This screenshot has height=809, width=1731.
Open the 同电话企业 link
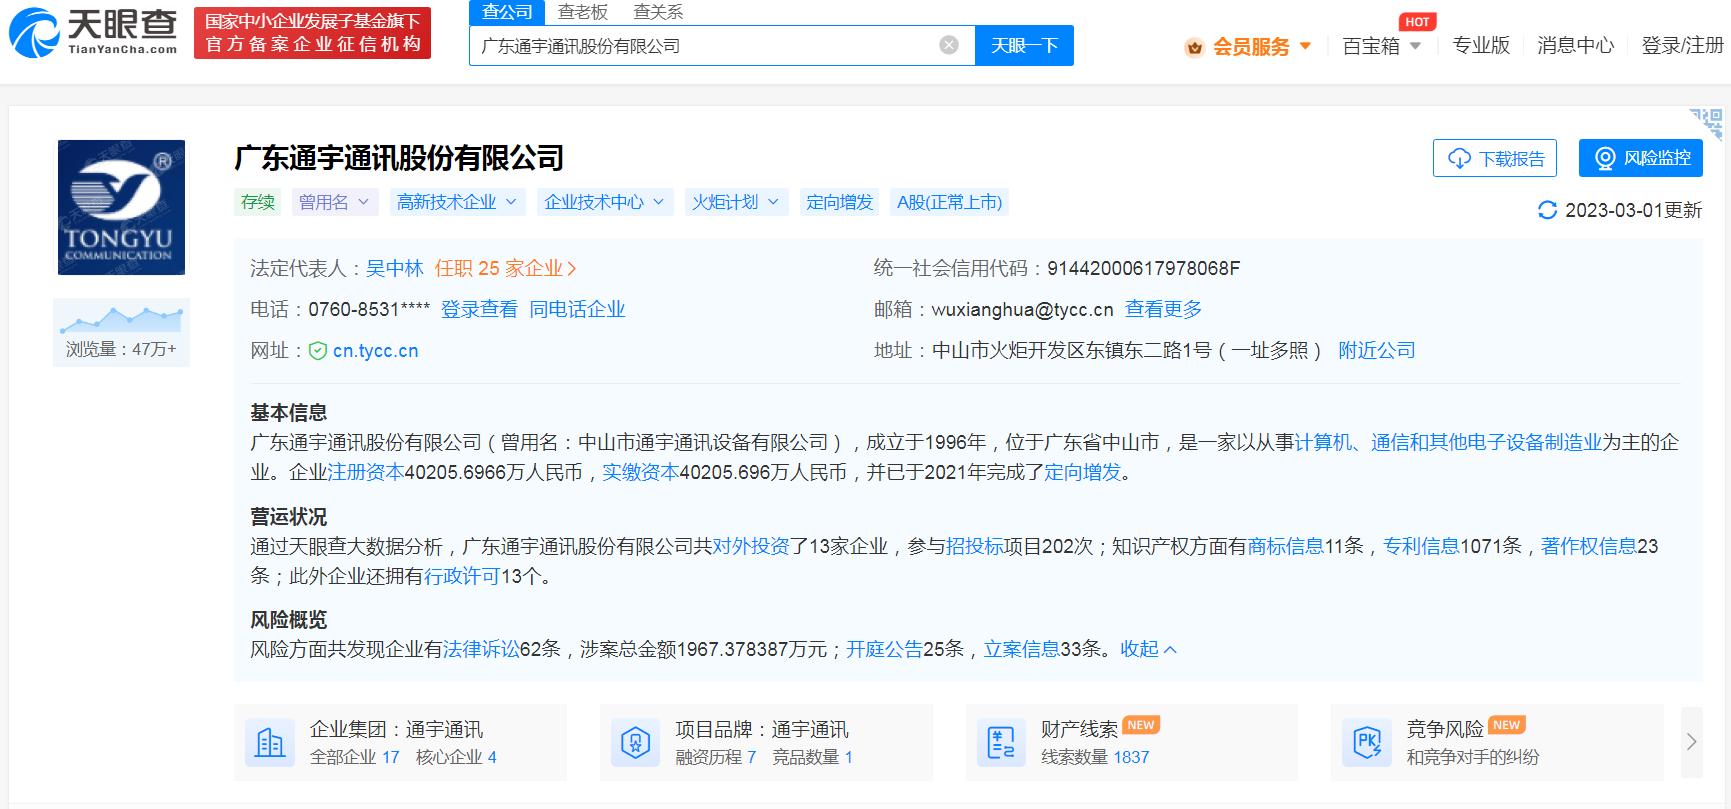point(578,309)
